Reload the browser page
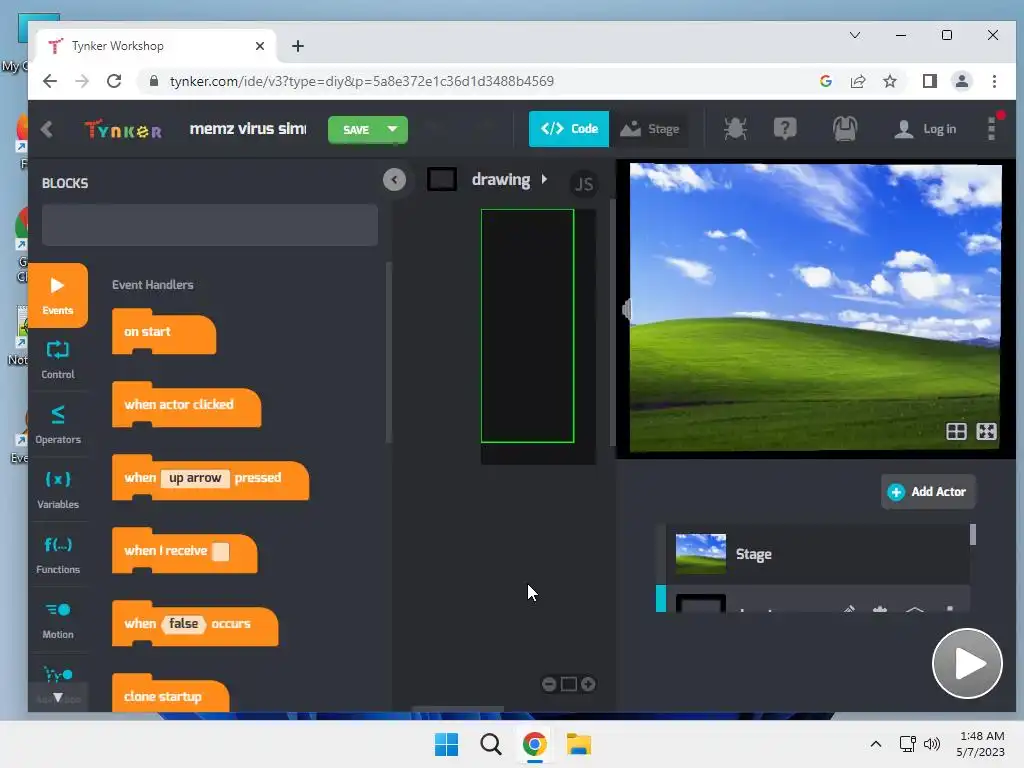This screenshot has height=768, width=1024. coord(114,81)
